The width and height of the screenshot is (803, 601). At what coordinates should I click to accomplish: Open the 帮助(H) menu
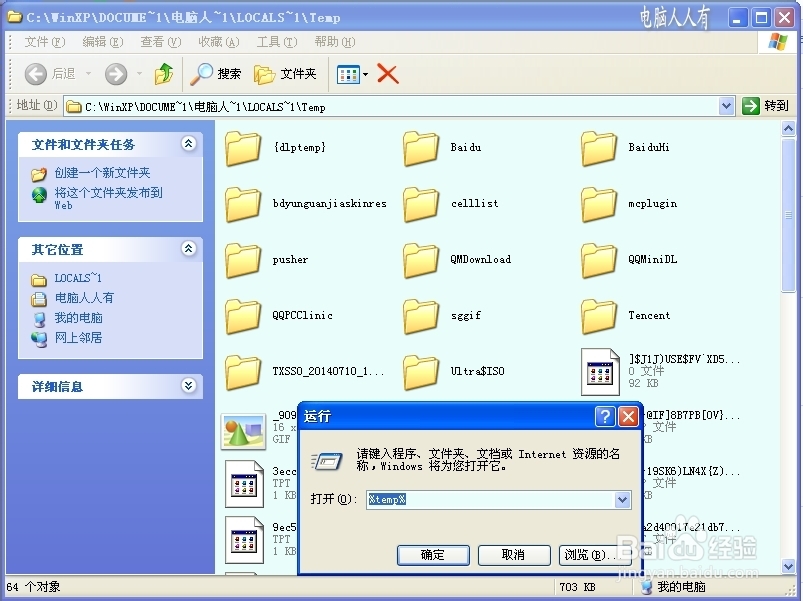[x=334, y=42]
